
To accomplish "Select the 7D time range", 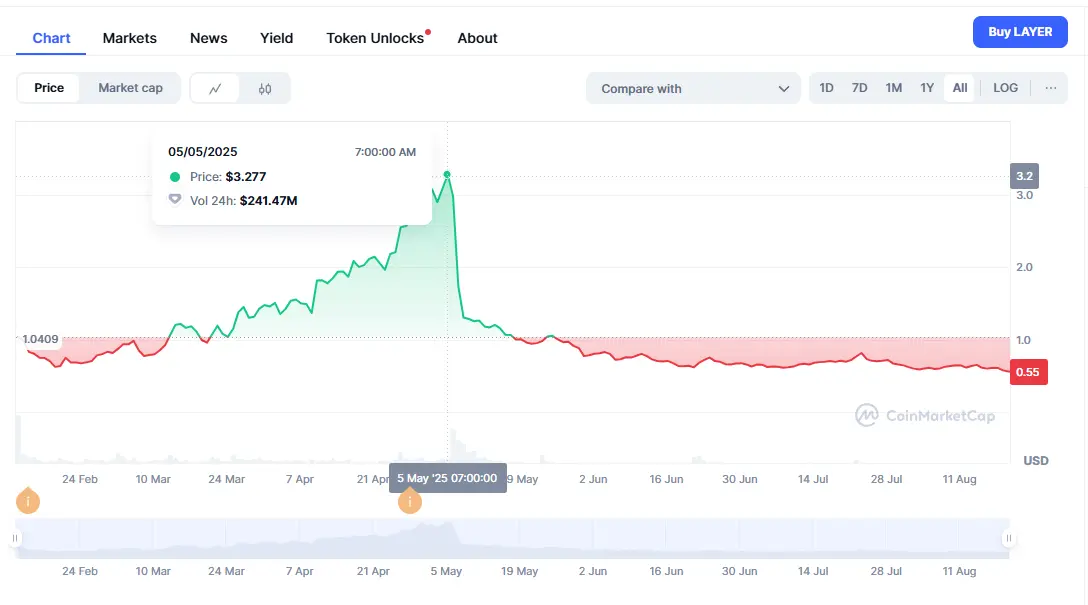I will tap(859, 88).
